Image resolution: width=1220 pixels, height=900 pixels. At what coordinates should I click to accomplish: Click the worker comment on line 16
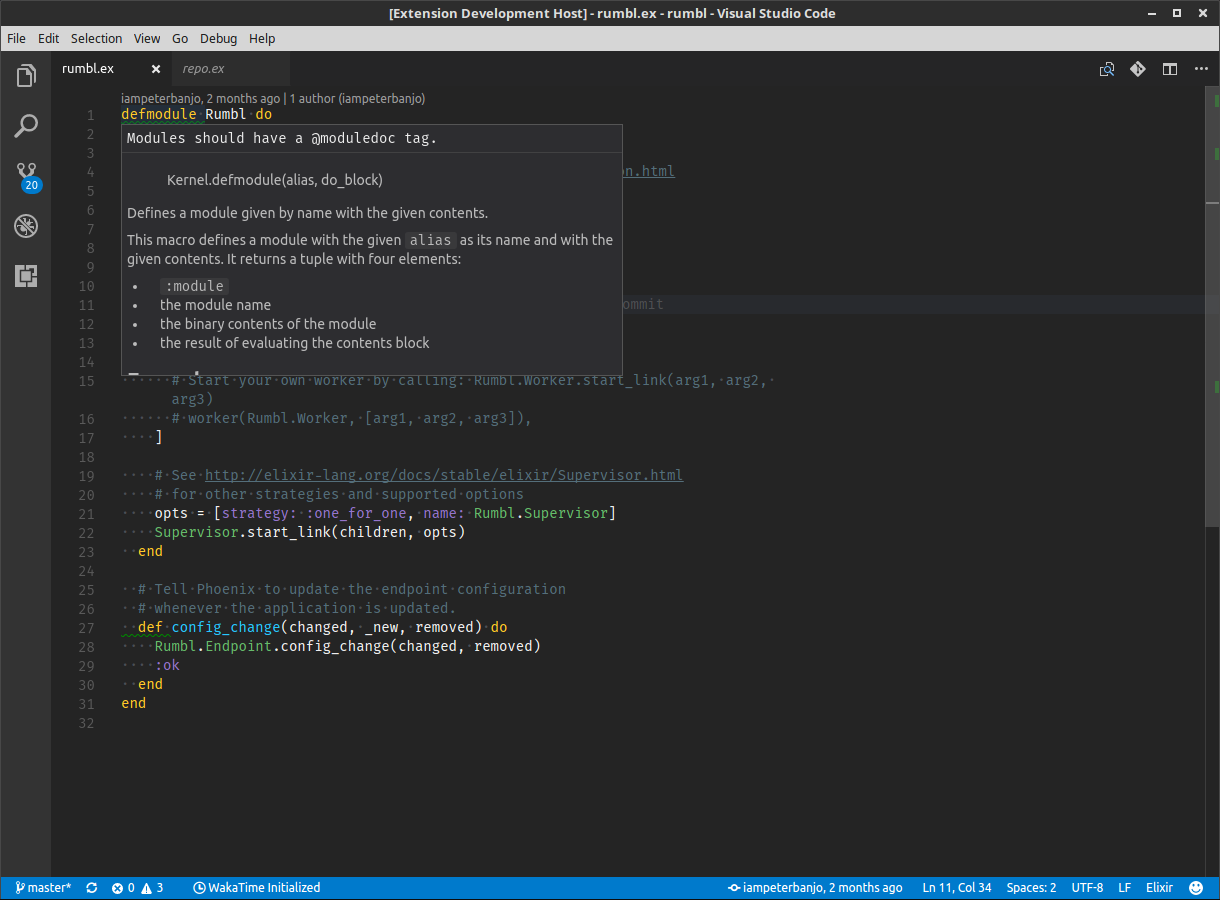point(352,418)
